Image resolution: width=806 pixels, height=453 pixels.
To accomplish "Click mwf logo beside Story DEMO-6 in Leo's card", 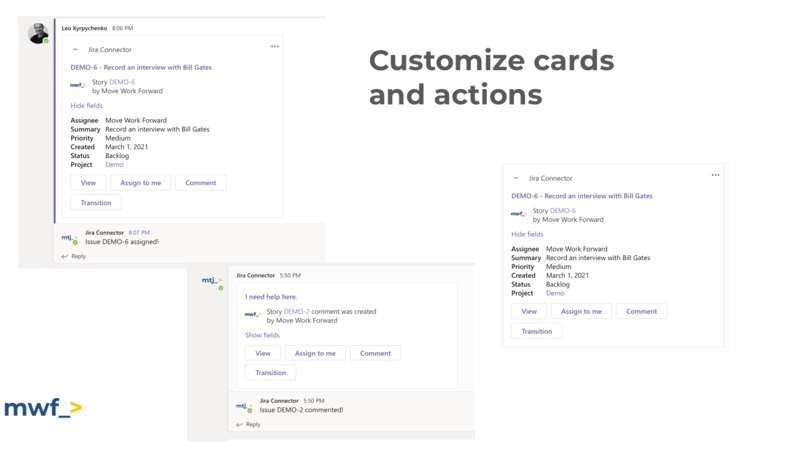I will pos(78,85).
